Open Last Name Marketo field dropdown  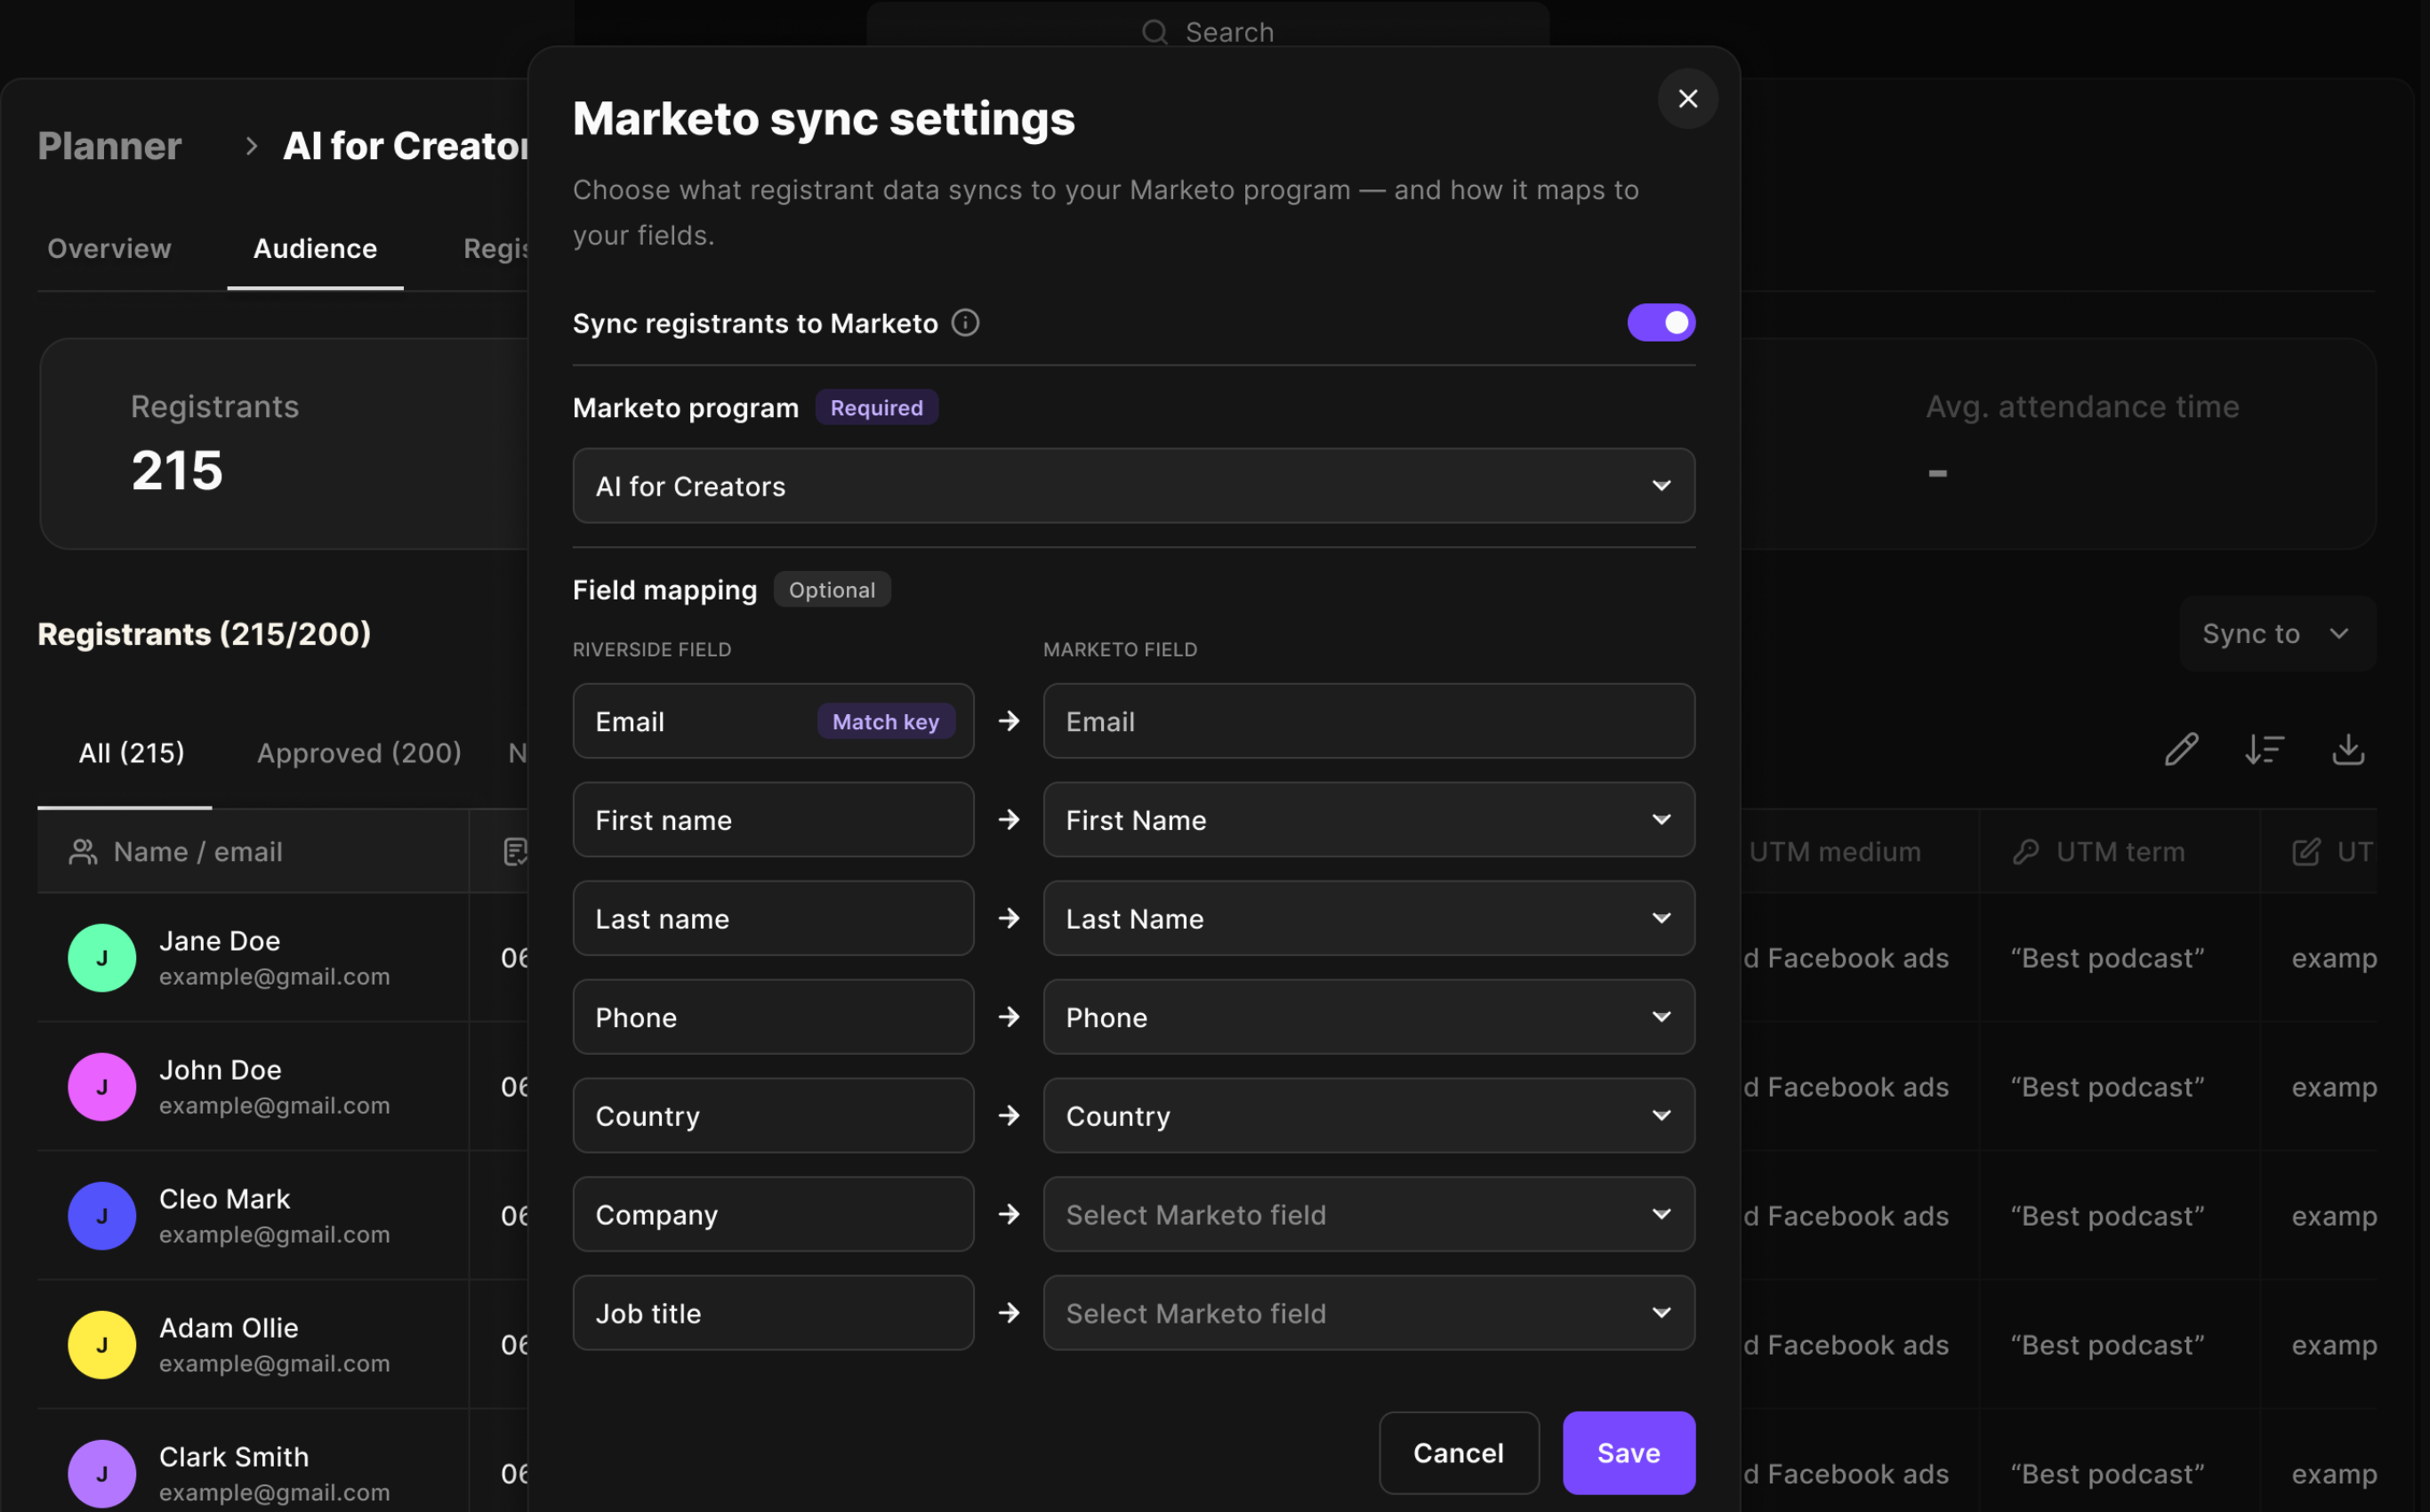tap(1368, 919)
